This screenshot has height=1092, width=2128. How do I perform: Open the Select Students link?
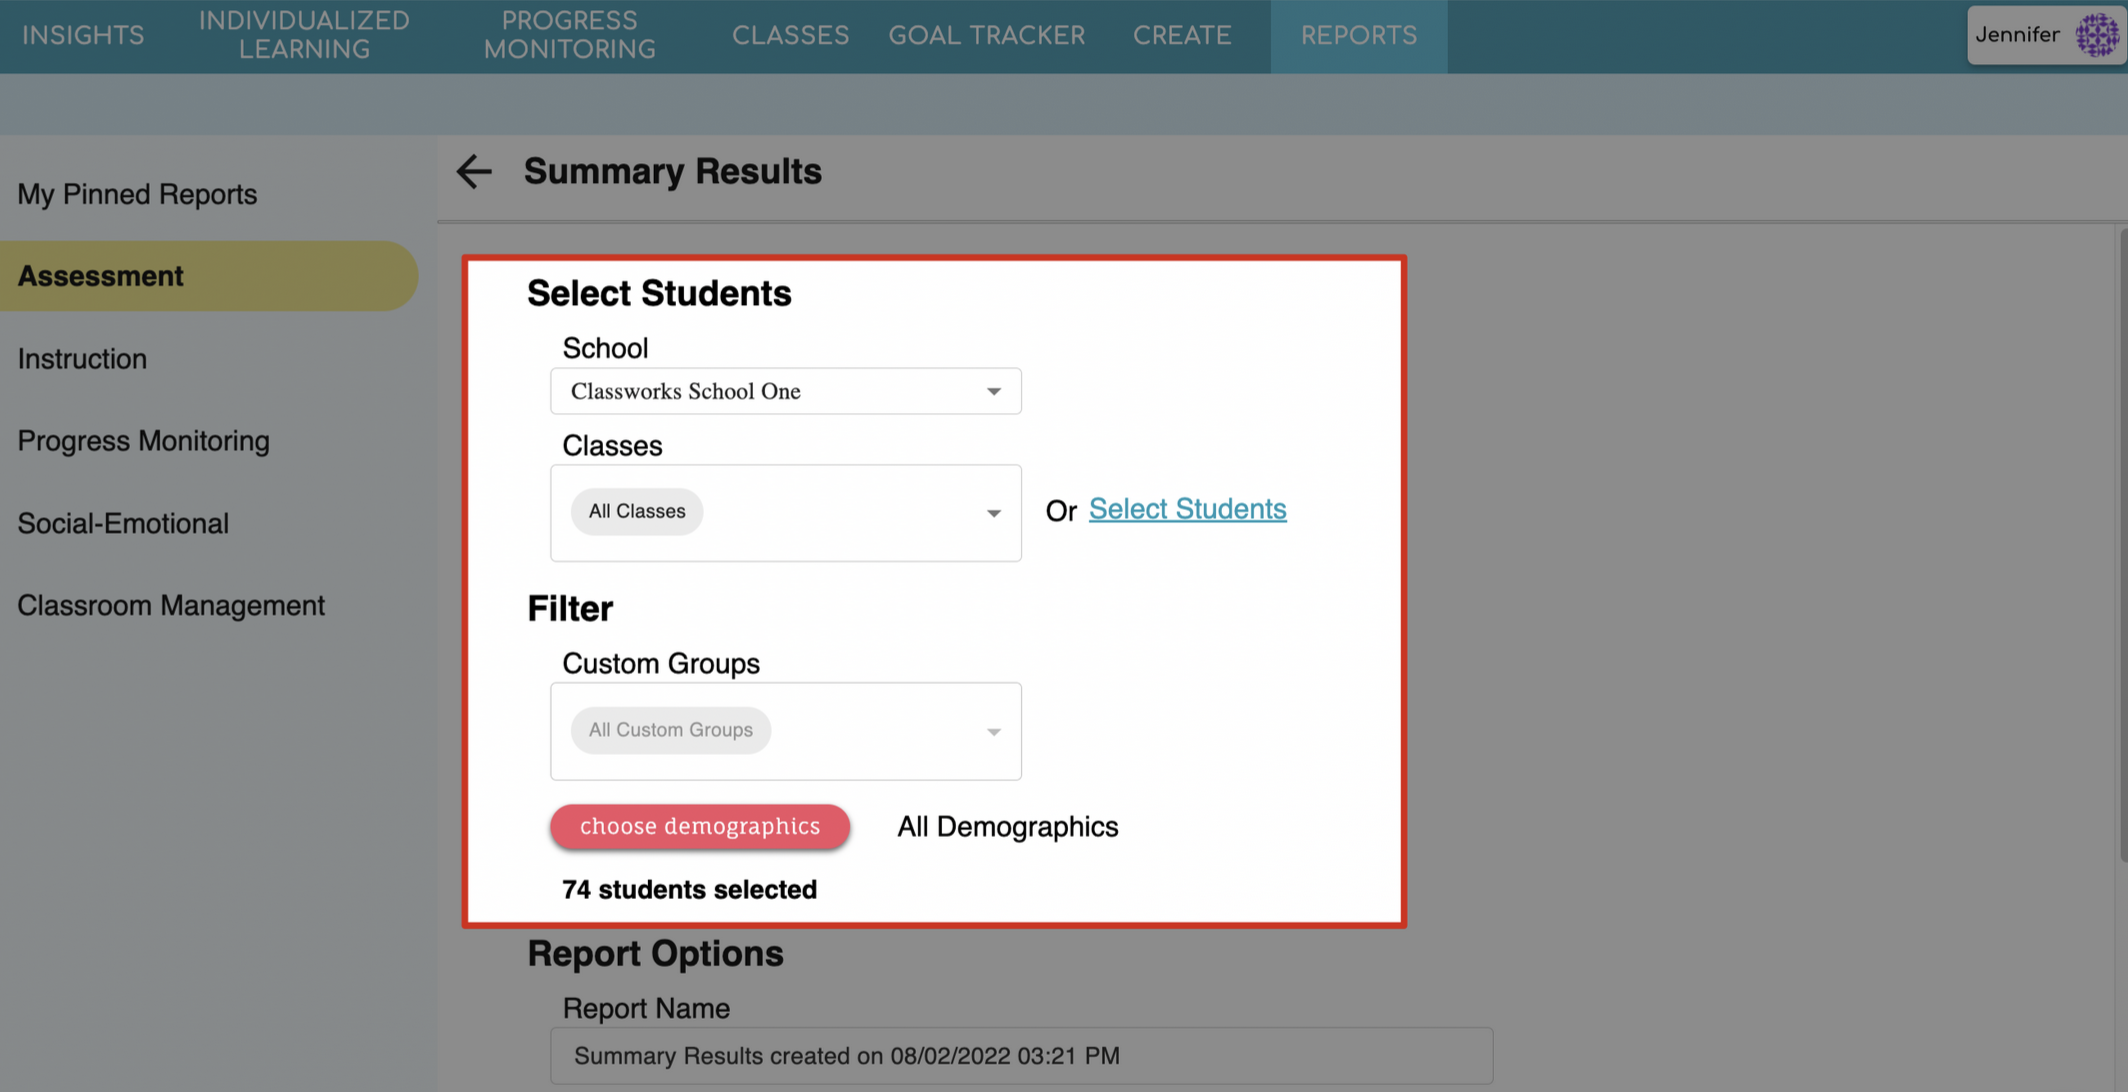coord(1187,509)
